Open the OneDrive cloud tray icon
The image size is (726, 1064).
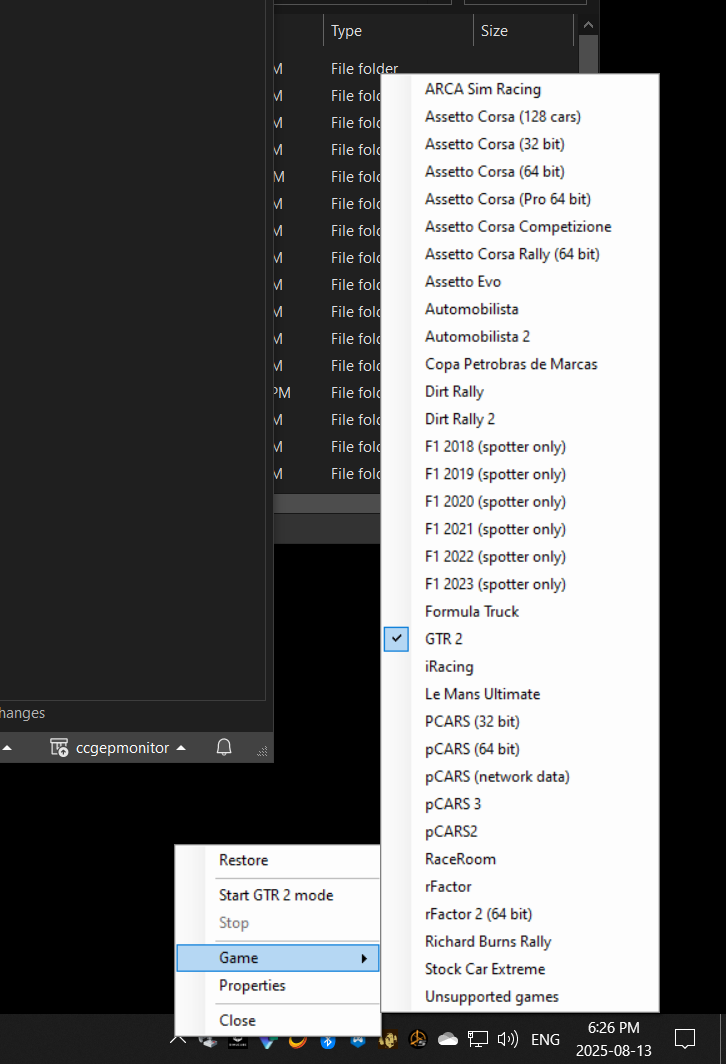(x=448, y=1039)
